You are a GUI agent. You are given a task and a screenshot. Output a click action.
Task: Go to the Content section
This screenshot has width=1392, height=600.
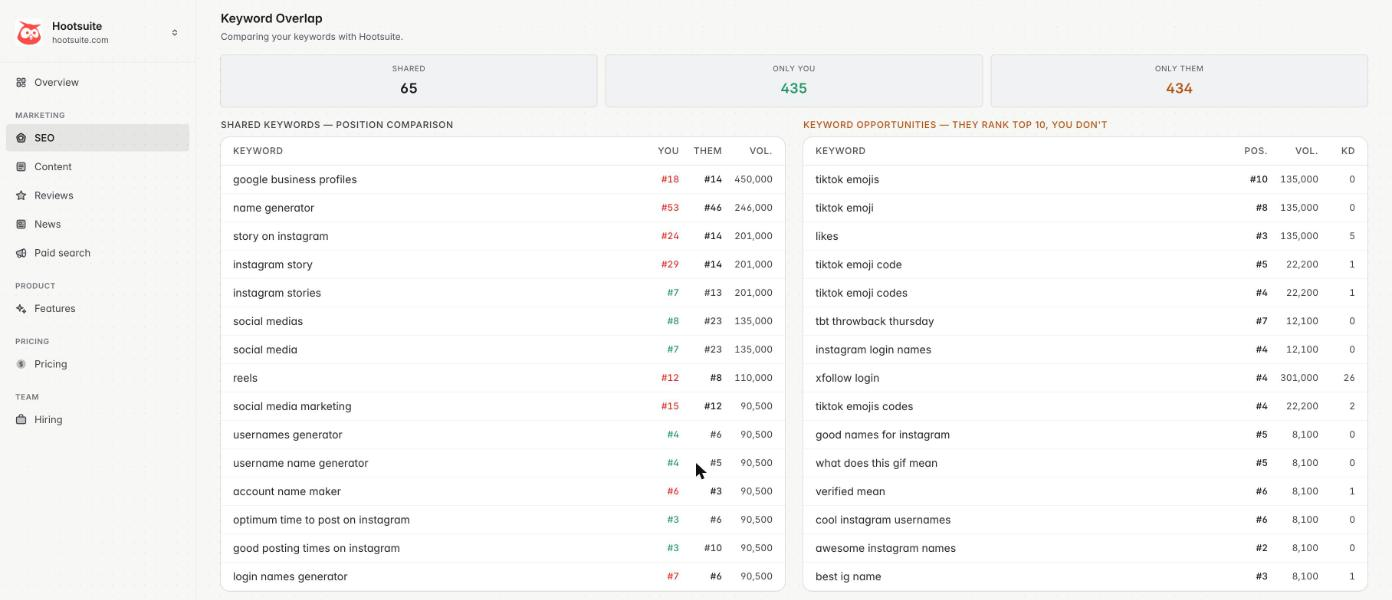(x=97, y=167)
